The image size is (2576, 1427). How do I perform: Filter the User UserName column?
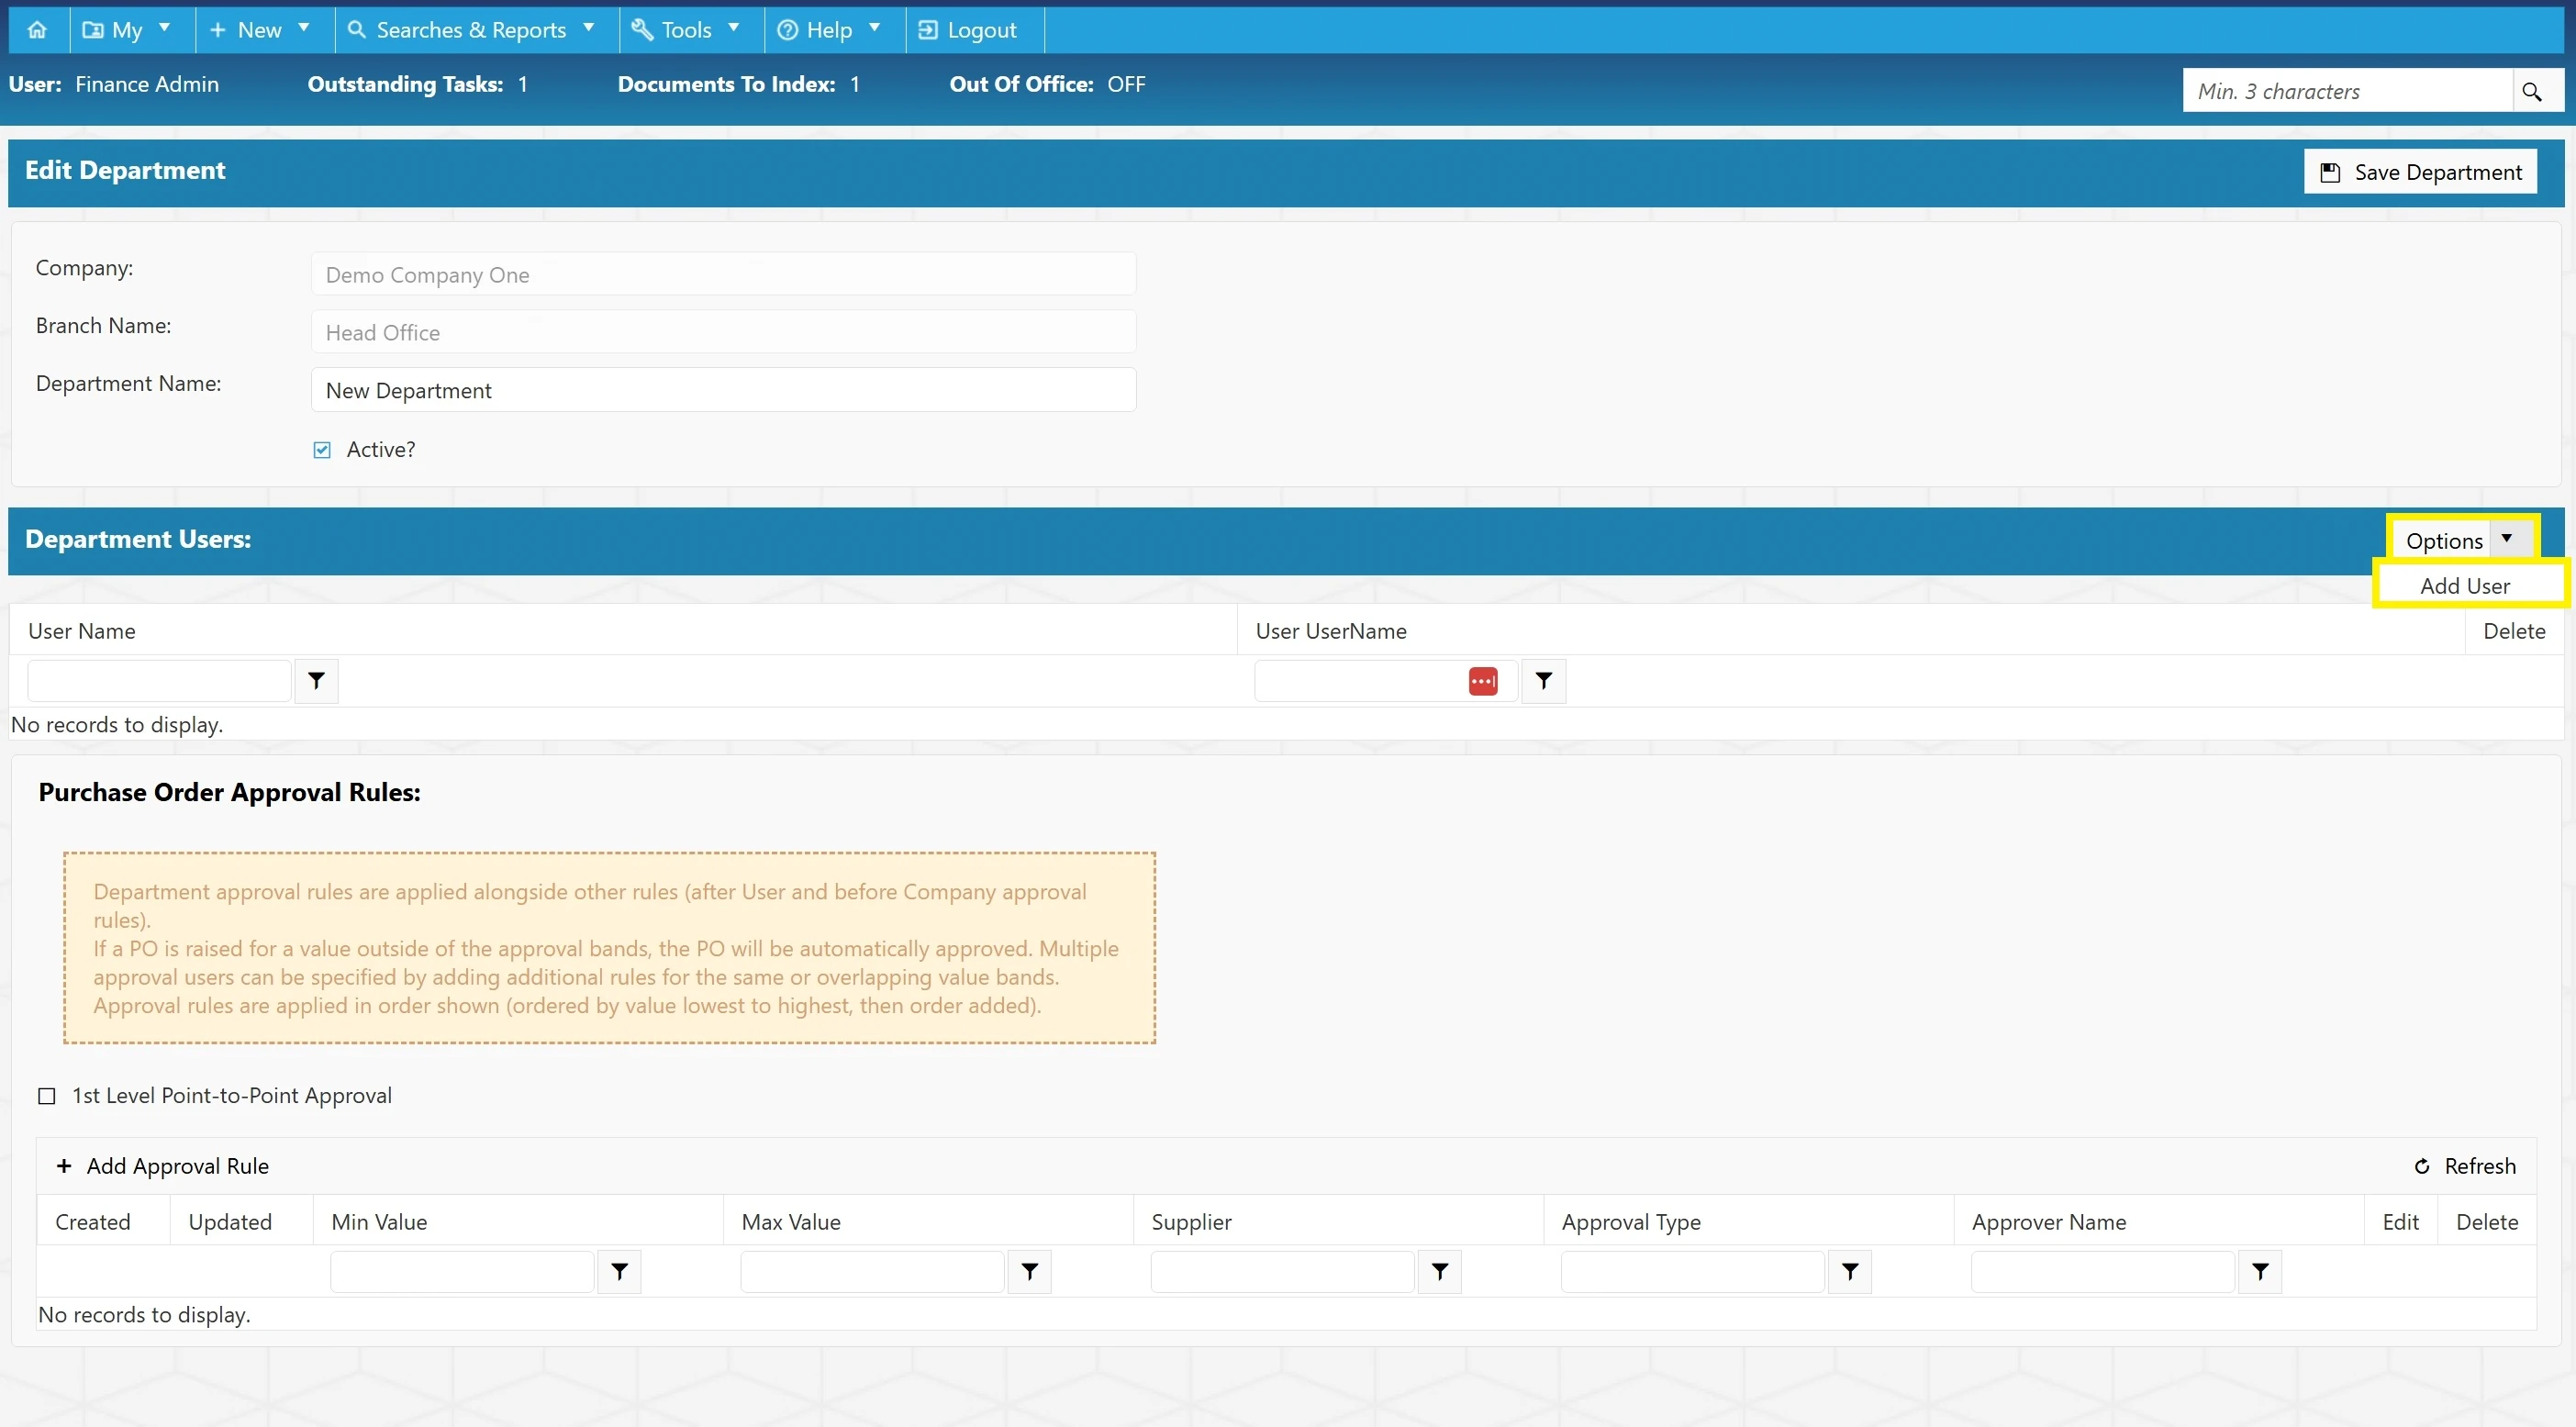[x=1543, y=680]
